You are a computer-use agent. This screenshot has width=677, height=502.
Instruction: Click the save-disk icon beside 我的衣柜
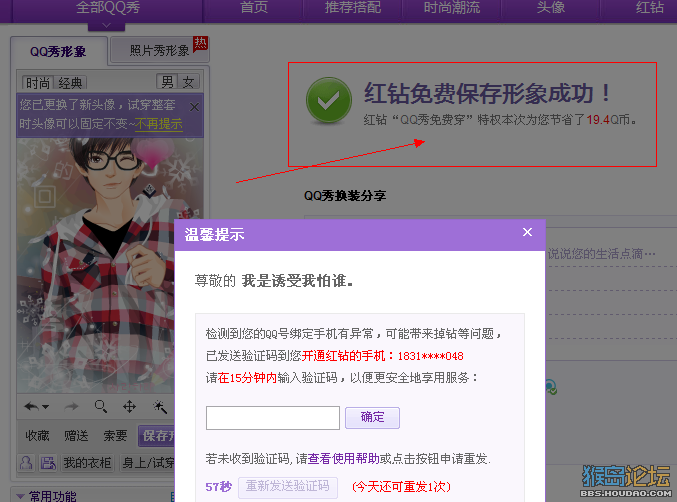48,463
